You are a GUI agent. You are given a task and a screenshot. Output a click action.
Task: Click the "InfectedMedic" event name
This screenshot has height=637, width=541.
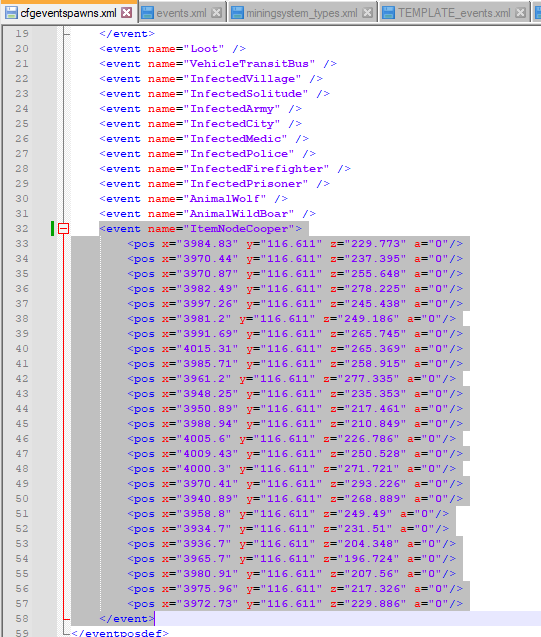(x=236, y=139)
